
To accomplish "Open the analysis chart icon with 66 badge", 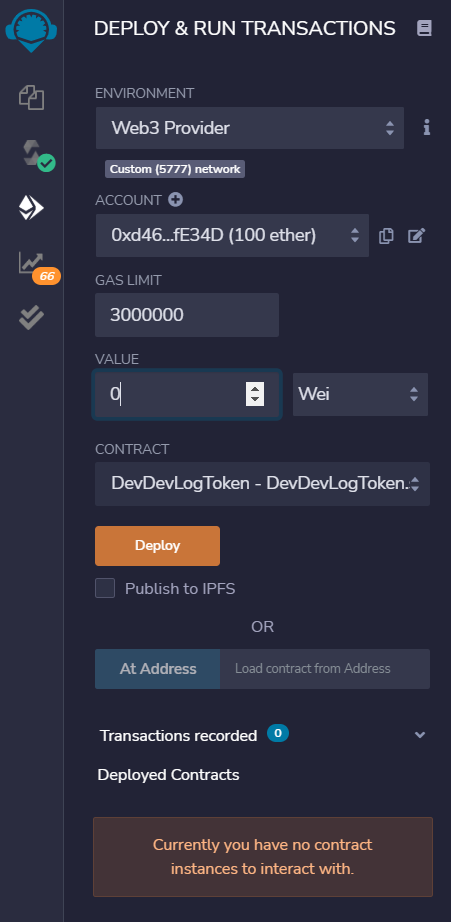I will (x=38, y=267).
